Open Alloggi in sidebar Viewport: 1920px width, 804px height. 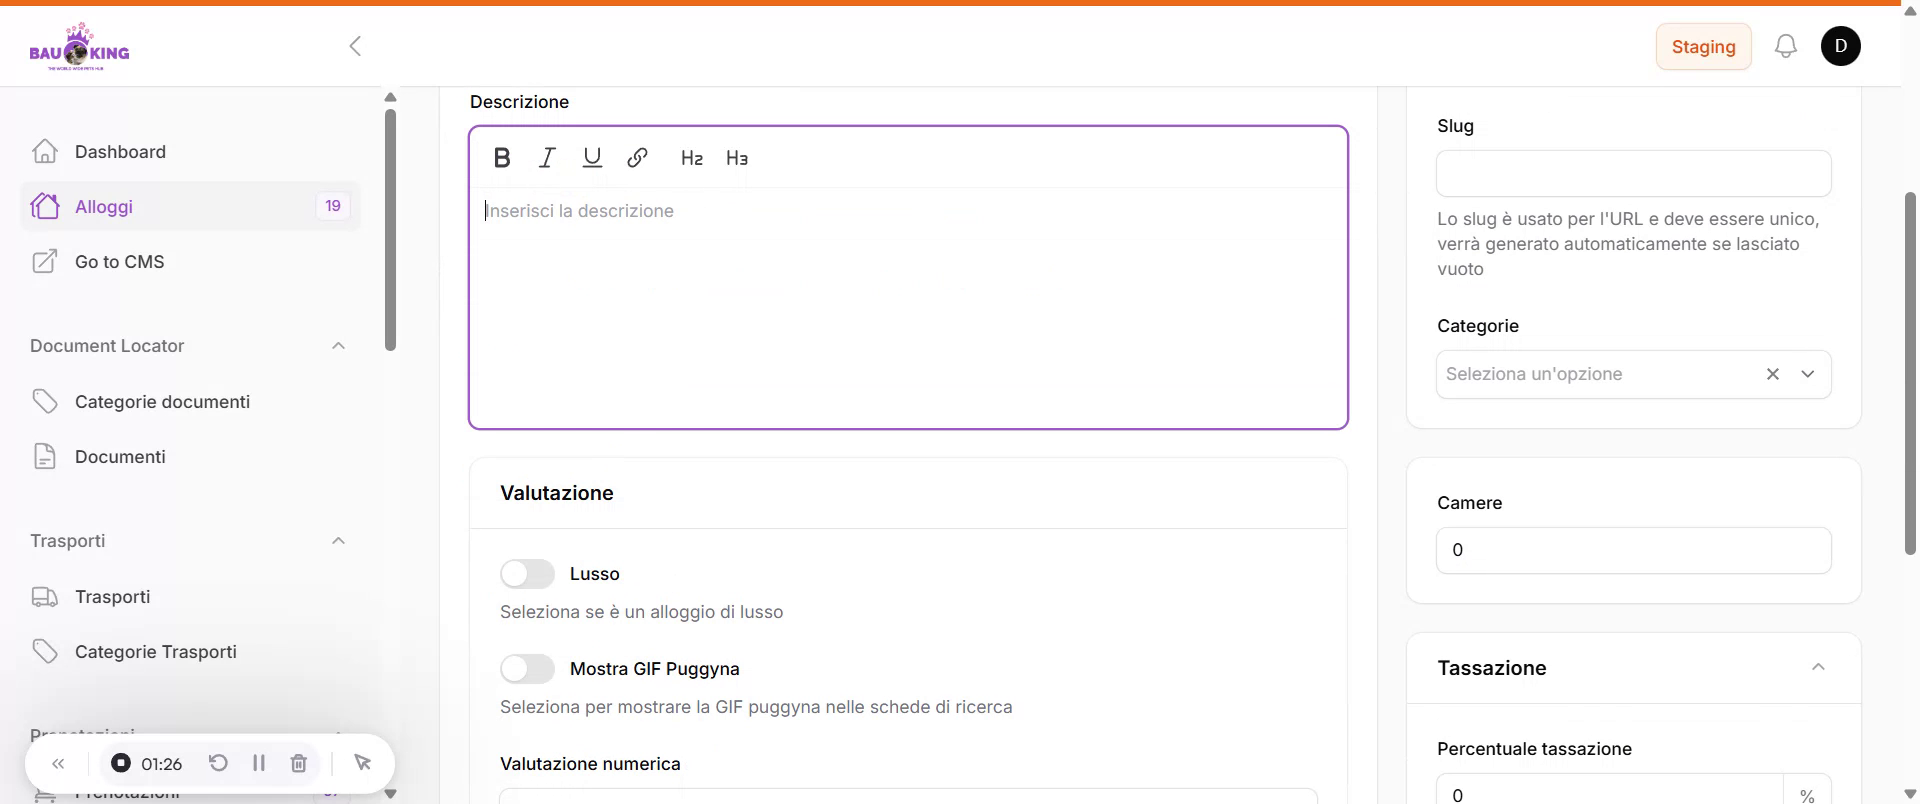190,206
